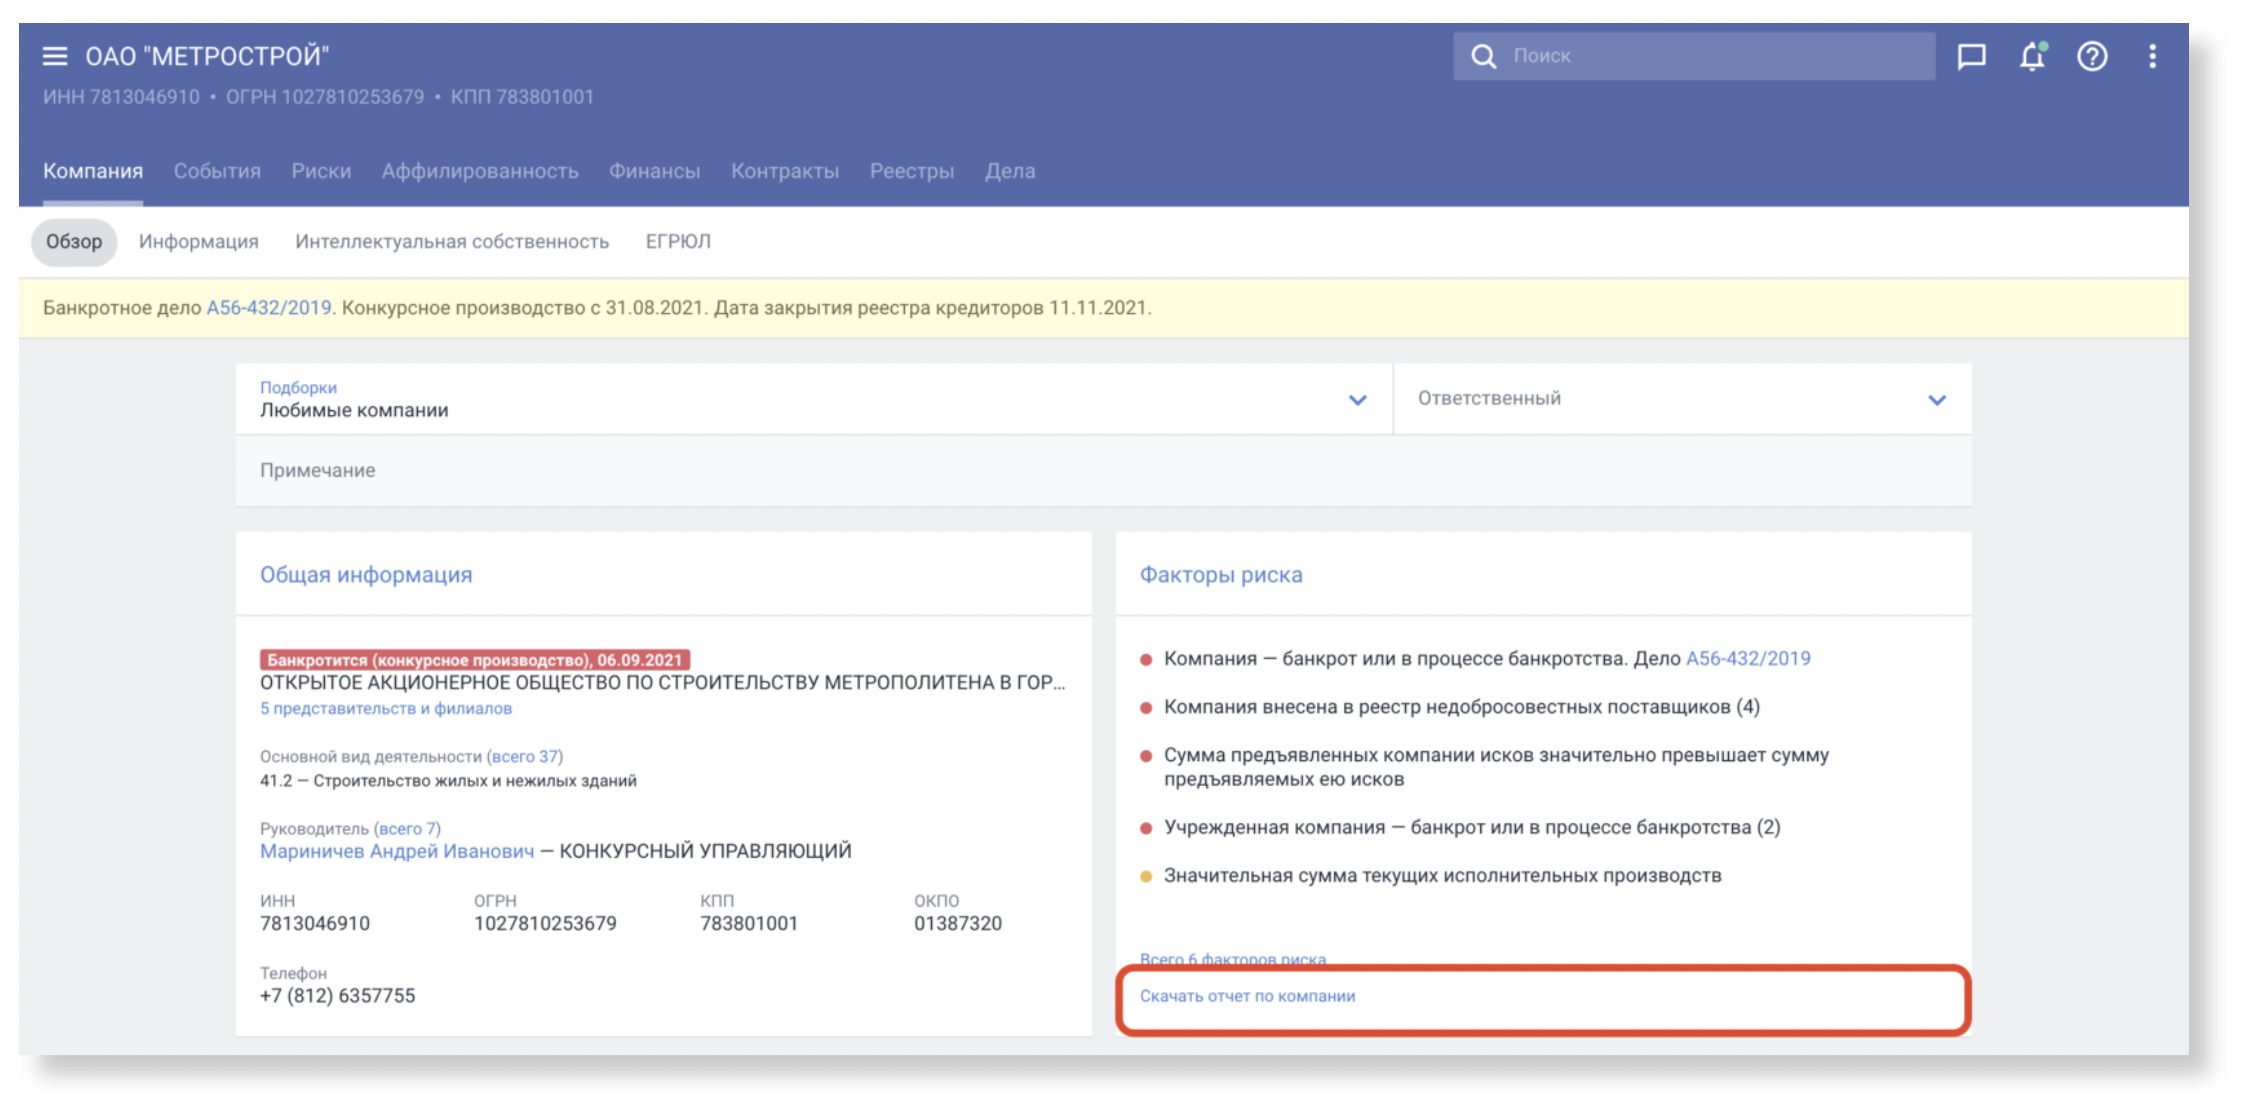Viewport: 2241px width, 1097px height.
Task: Open 5 представительств и филиалов link
Action: pyautogui.click(x=386, y=708)
